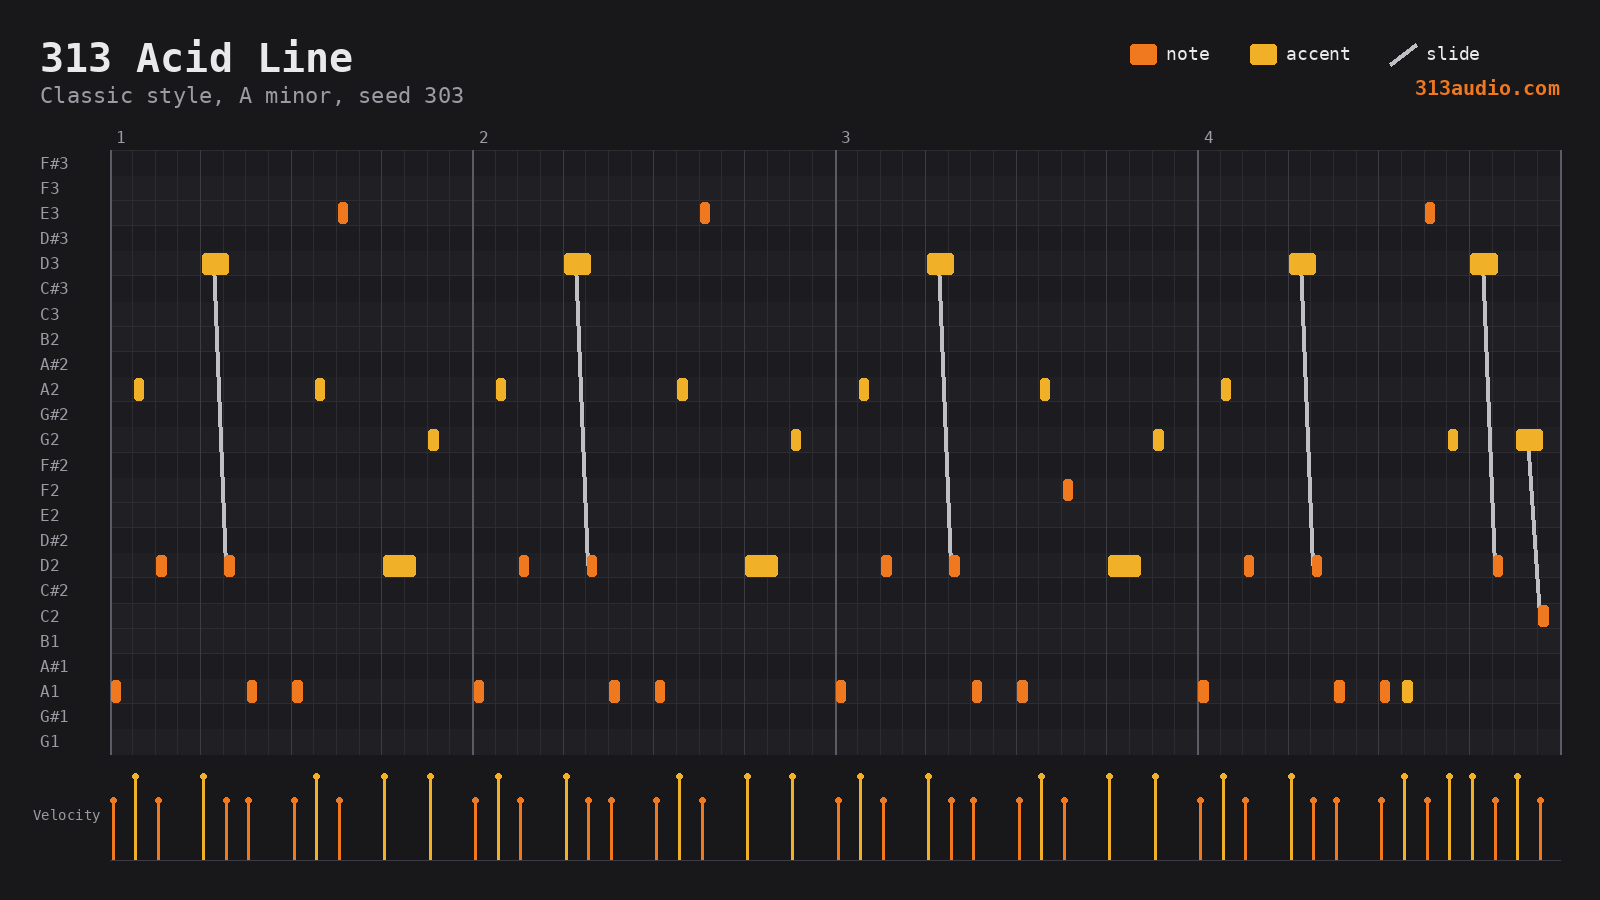1600x900 pixels.
Task: Click the G2 pitch row label
Action: point(50,439)
